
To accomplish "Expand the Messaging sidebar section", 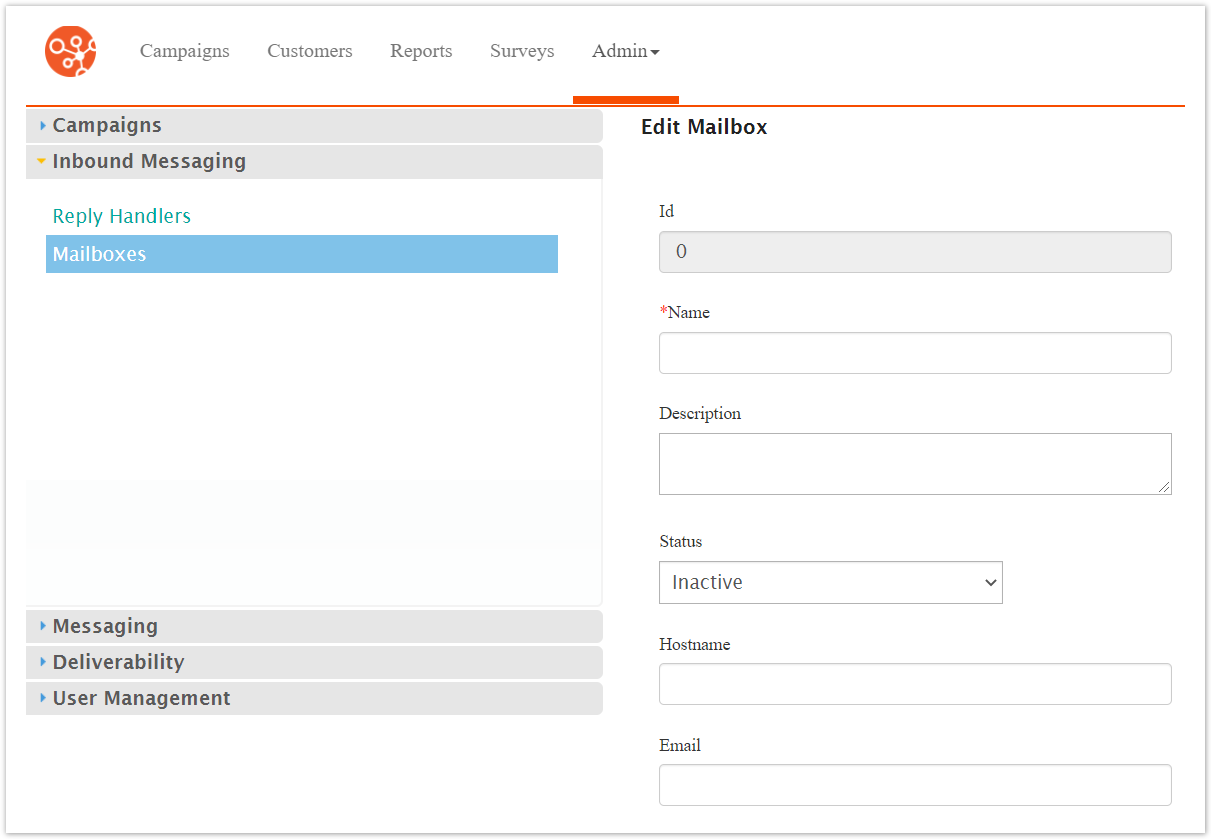I will pos(105,626).
